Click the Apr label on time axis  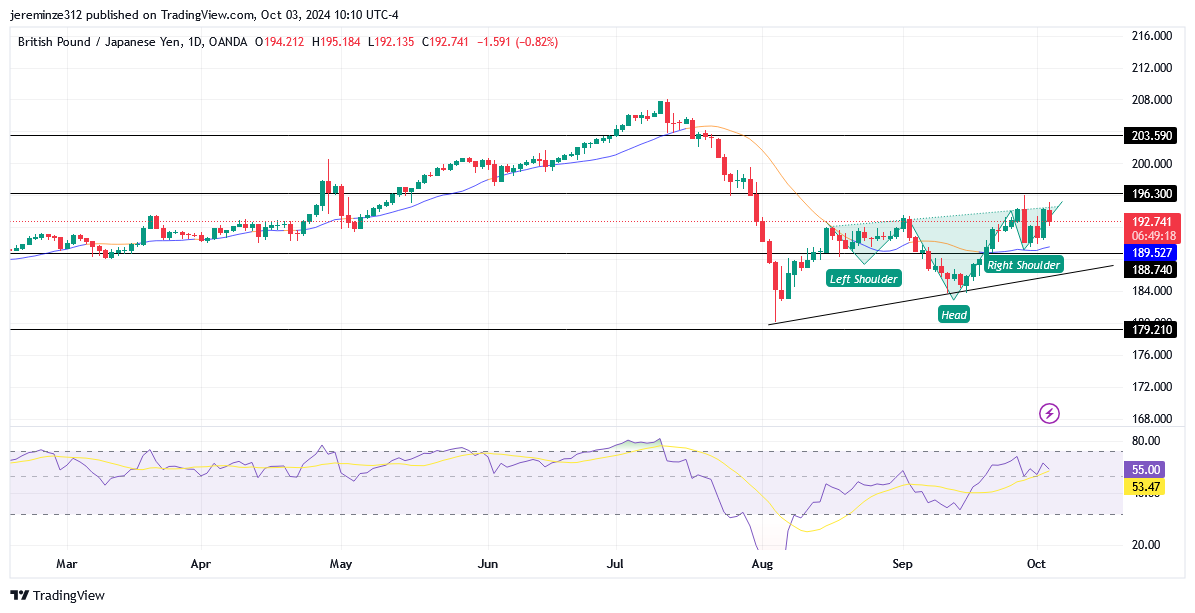200,564
